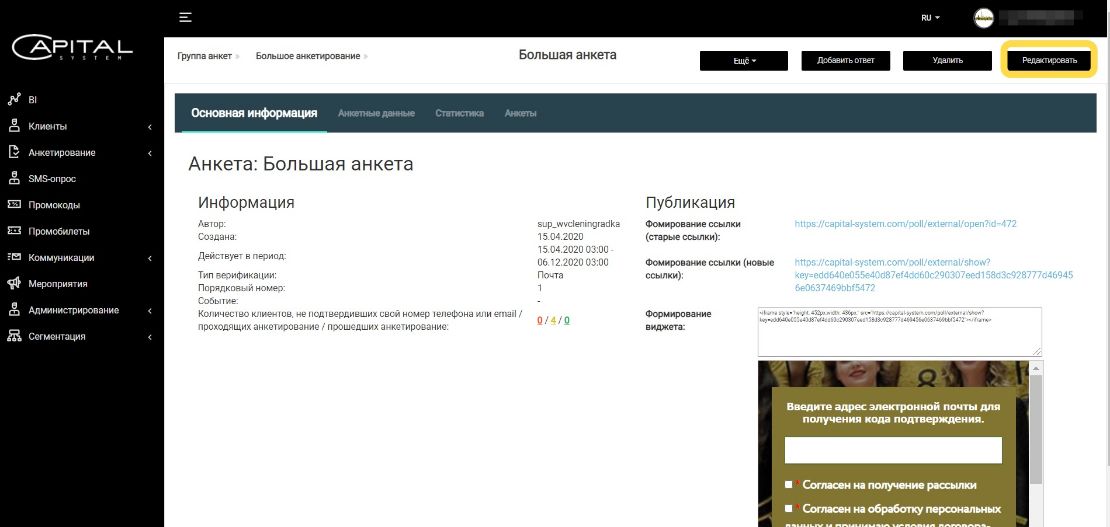Select the Основная информация tab

(x=254, y=113)
